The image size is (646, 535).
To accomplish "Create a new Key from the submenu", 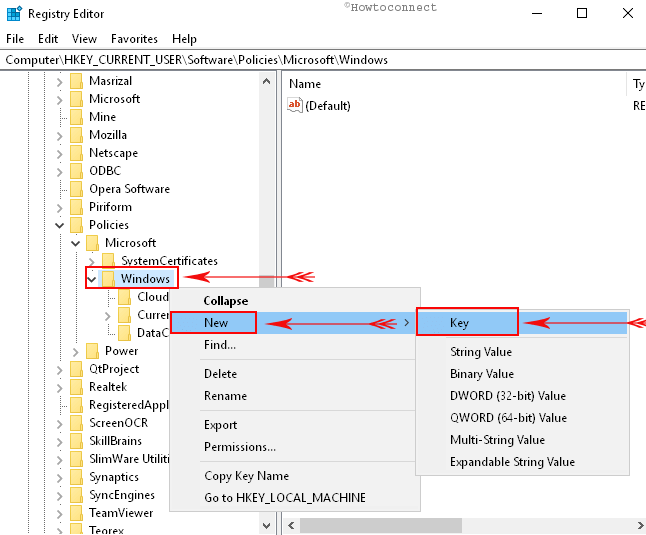I will click(x=522, y=322).
